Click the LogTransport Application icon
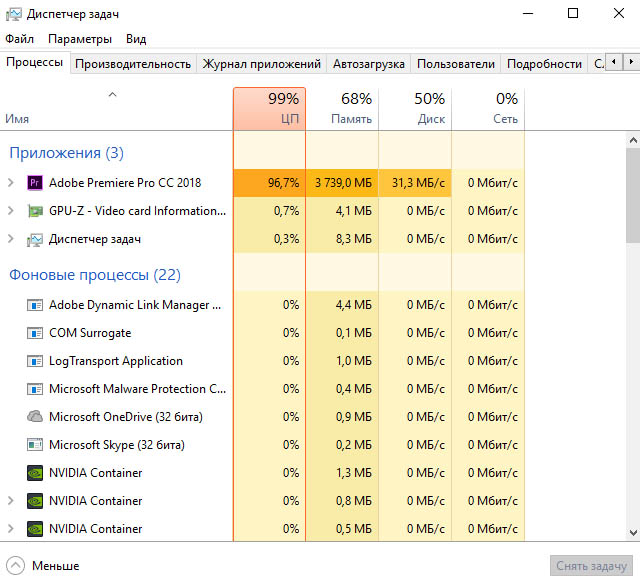The width and height of the screenshot is (640, 588). [35, 361]
